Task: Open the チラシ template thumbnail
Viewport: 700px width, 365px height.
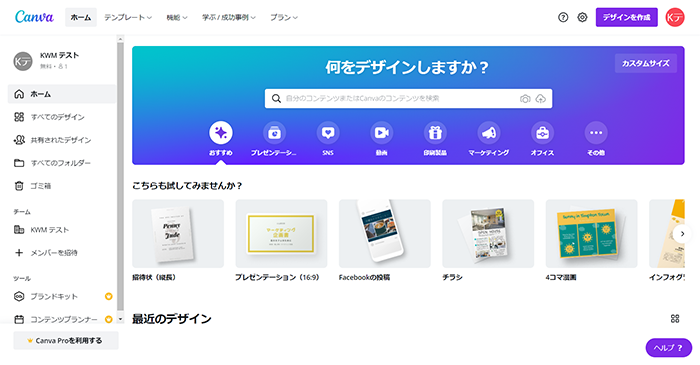Action: 488,234
